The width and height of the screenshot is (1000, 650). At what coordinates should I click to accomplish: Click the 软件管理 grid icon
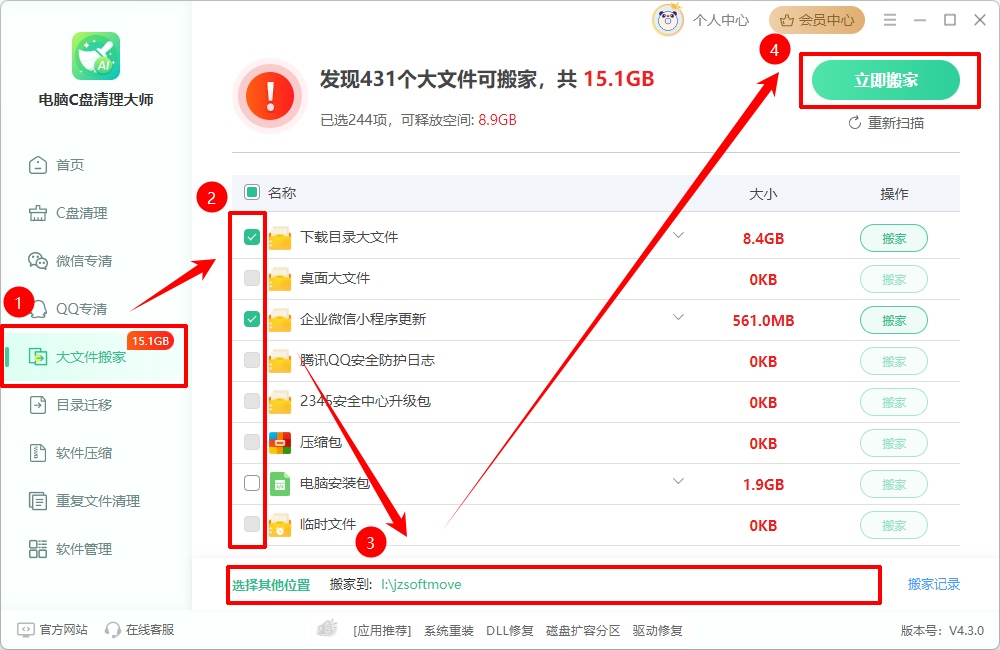point(38,549)
